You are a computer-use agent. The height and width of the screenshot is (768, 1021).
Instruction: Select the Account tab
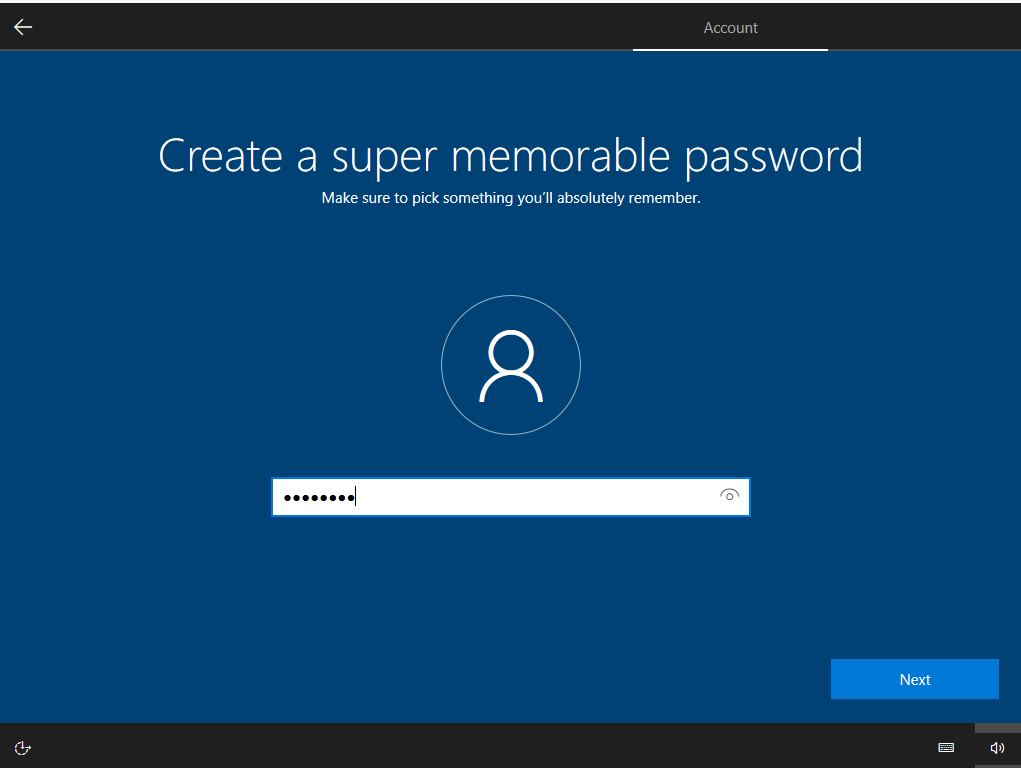pos(730,28)
